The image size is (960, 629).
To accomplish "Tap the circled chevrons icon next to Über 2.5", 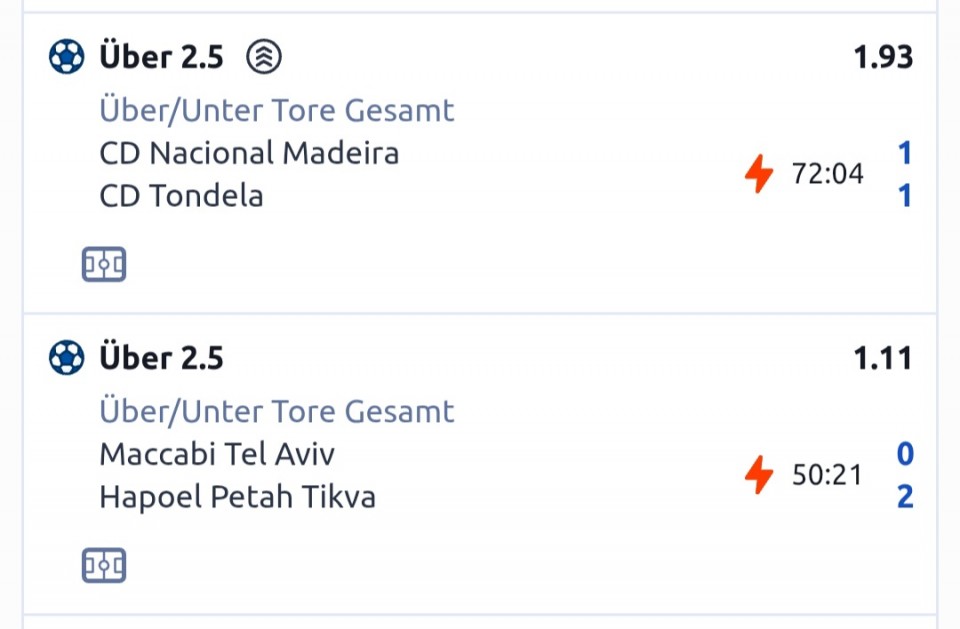I will (x=264, y=57).
